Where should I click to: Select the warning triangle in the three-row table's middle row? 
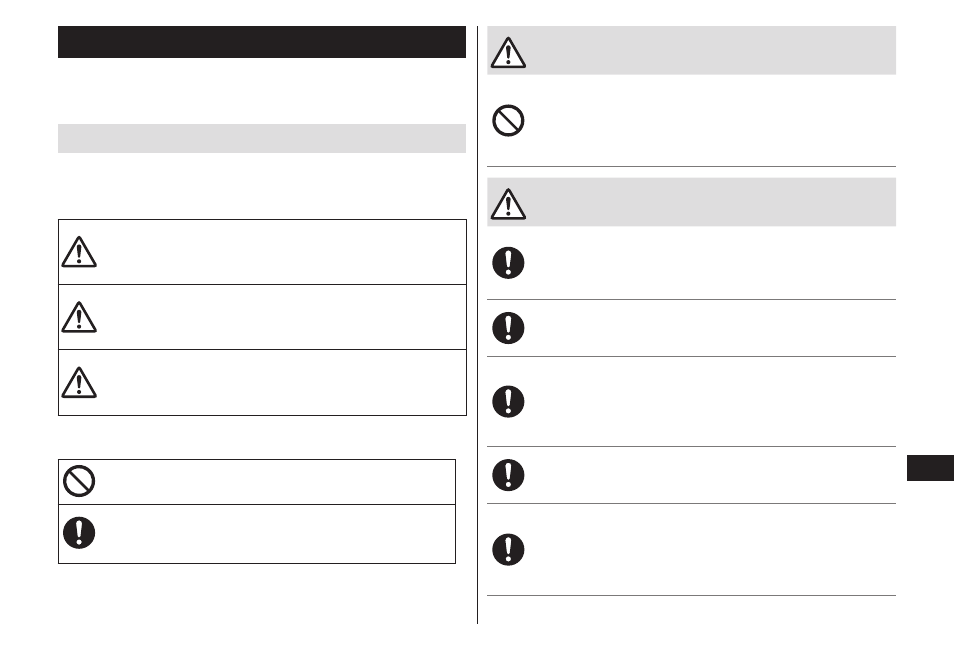pyautogui.click(x=79, y=317)
